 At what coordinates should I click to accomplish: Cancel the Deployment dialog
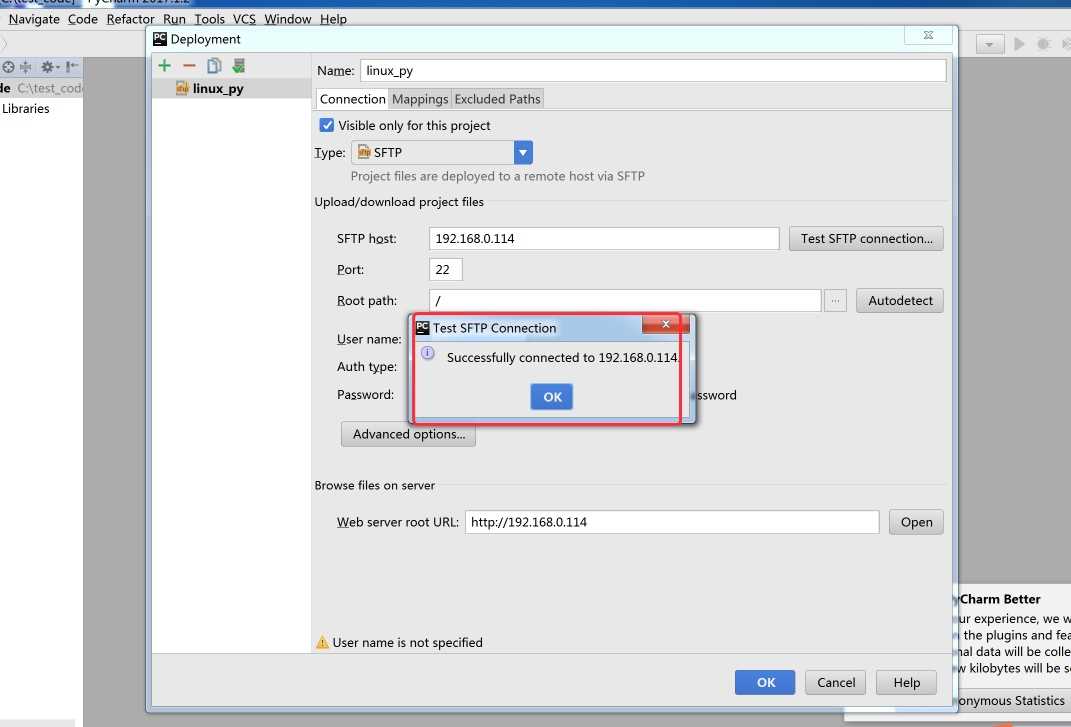point(835,683)
